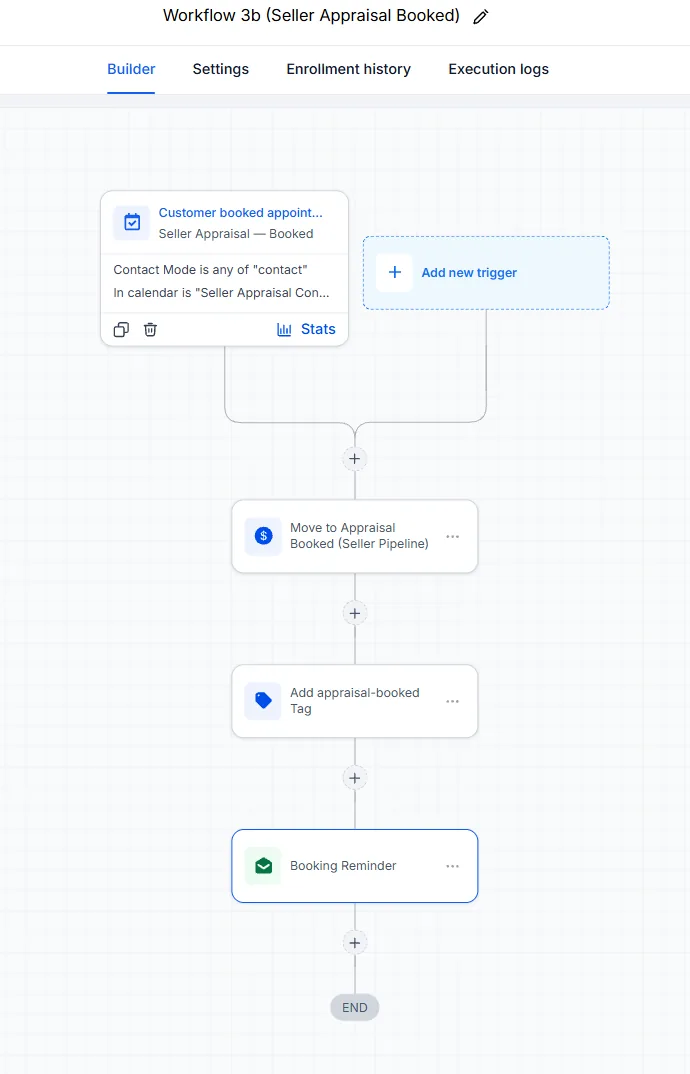Image resolution: width=690 pixels, height=1074 pixels.
Task: Click the END node
Action: coord(355,1008)
